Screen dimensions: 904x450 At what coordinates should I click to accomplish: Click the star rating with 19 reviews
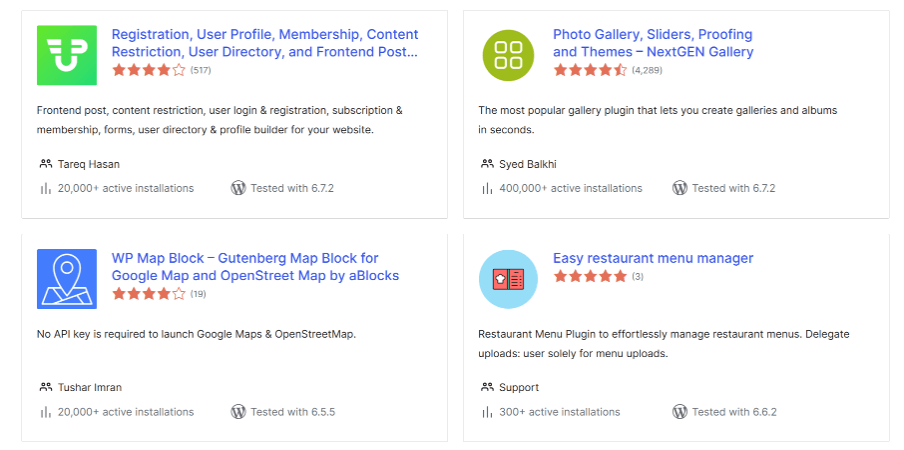pos(148,294)
